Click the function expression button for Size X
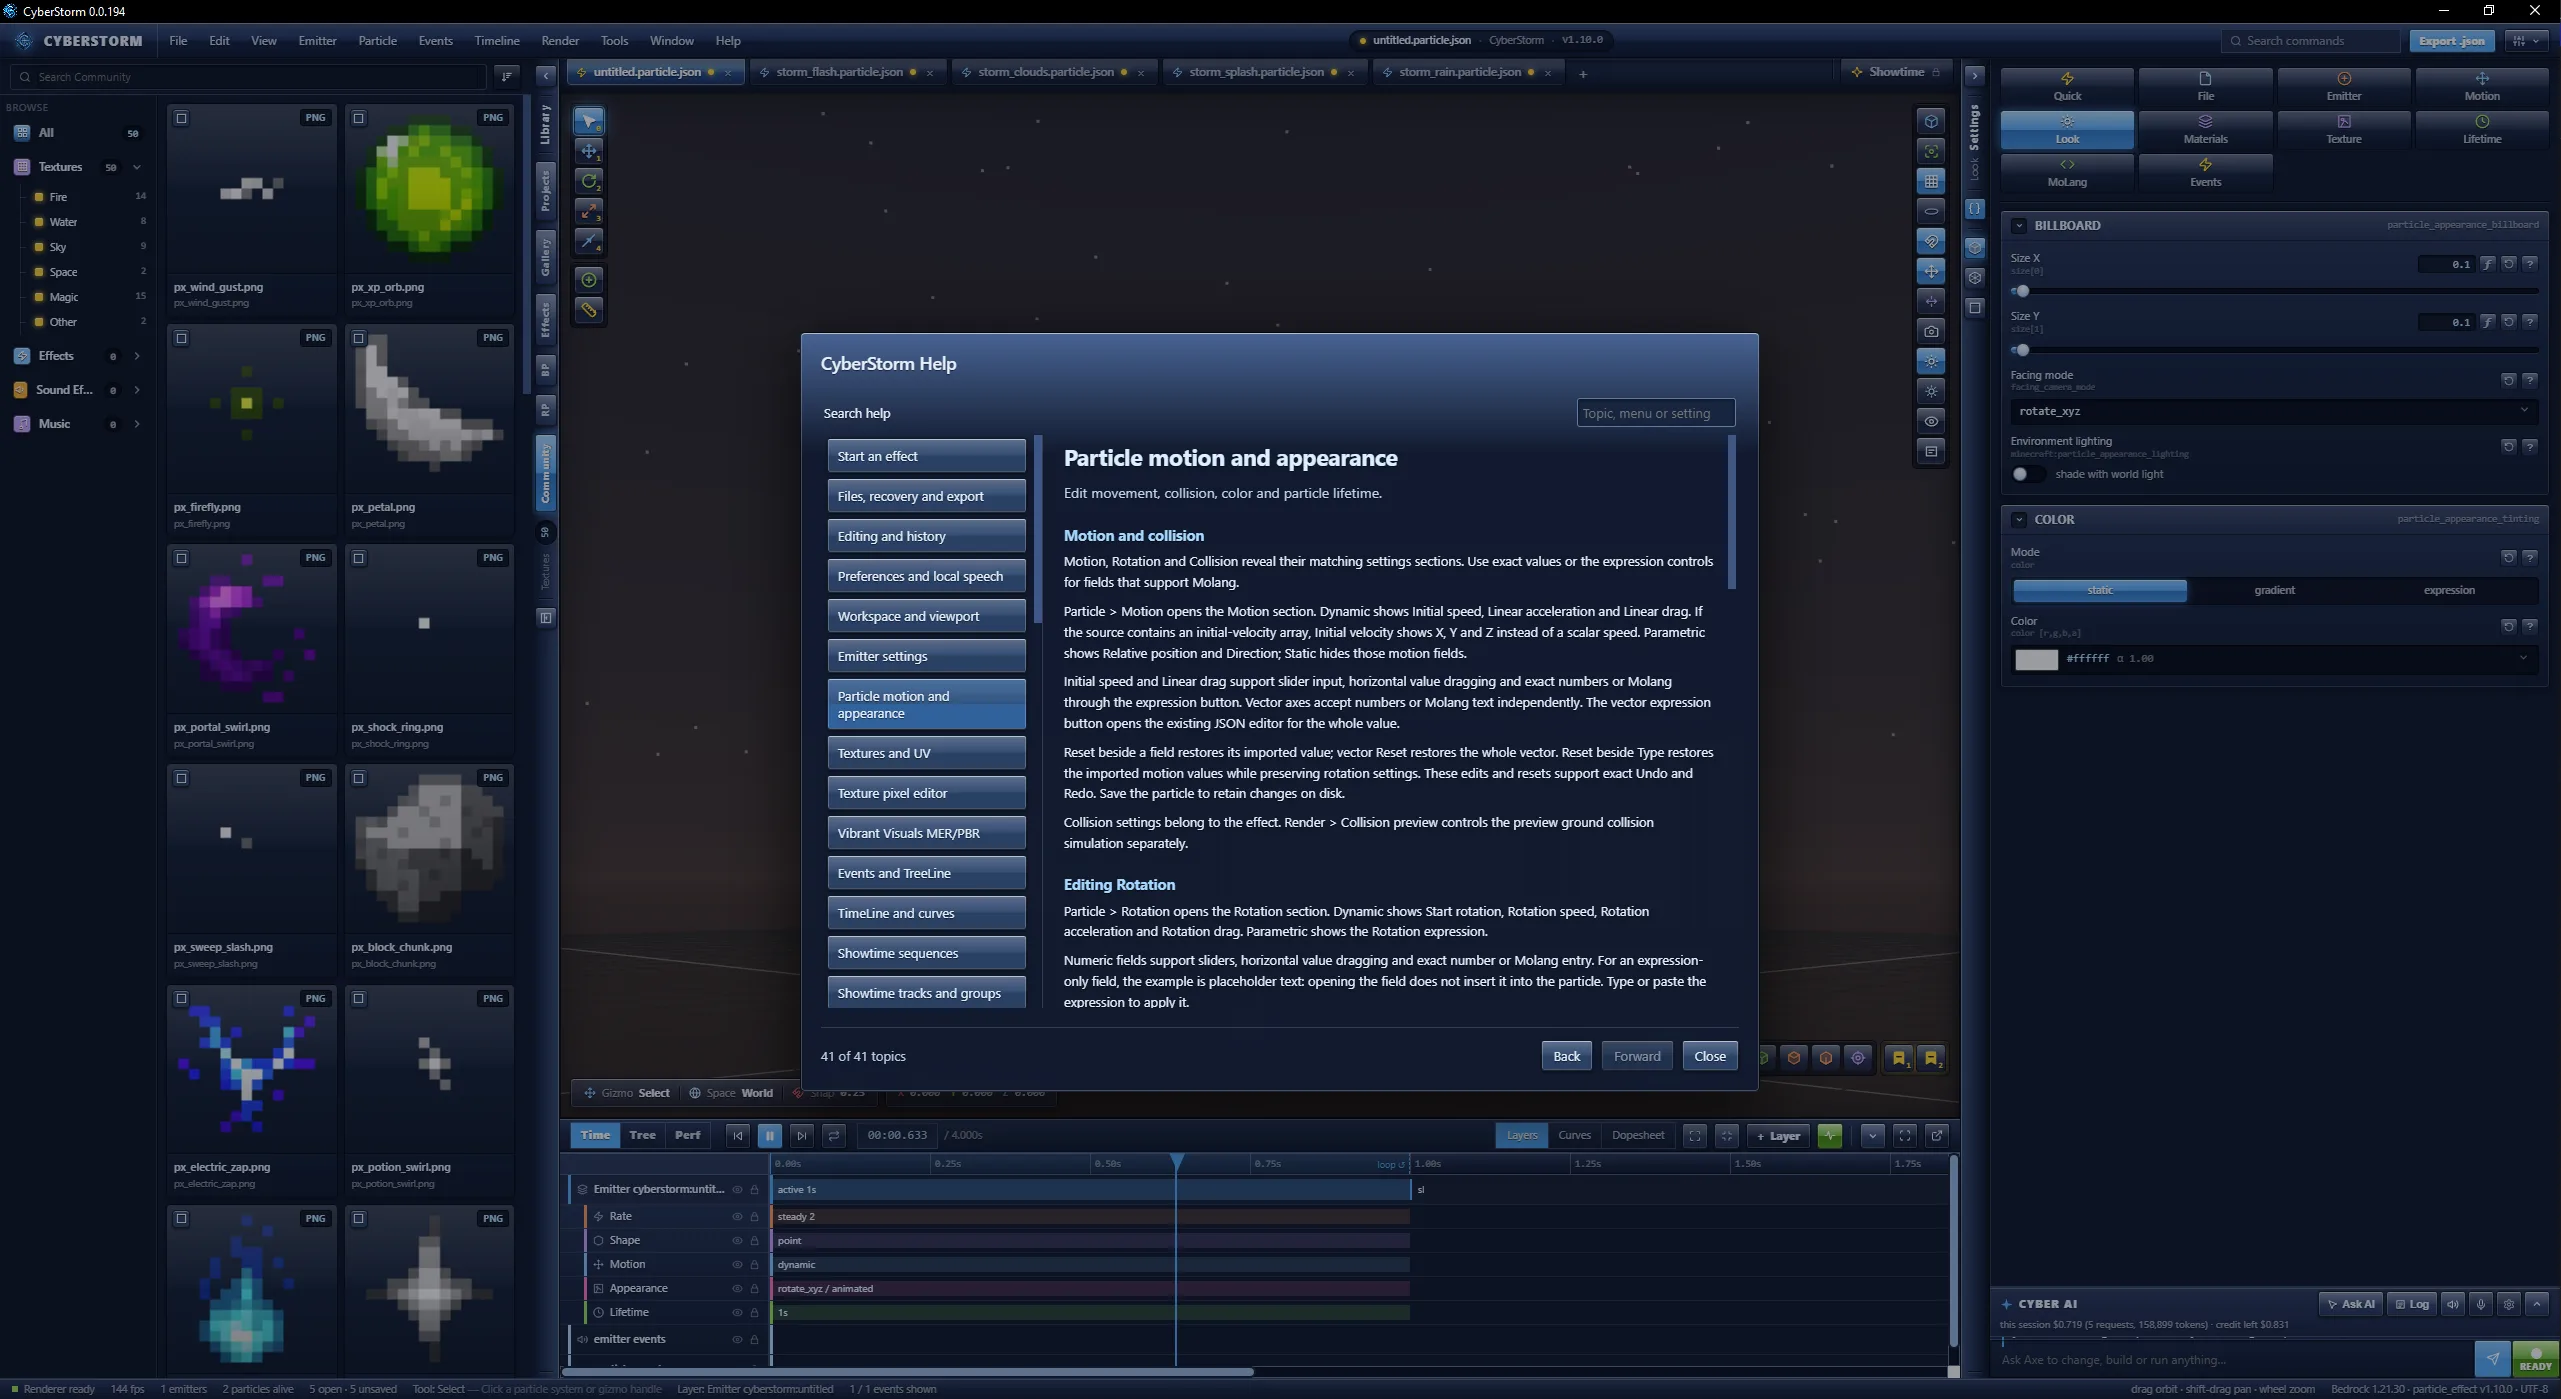2561x1399 pixels. (2487, 264)
